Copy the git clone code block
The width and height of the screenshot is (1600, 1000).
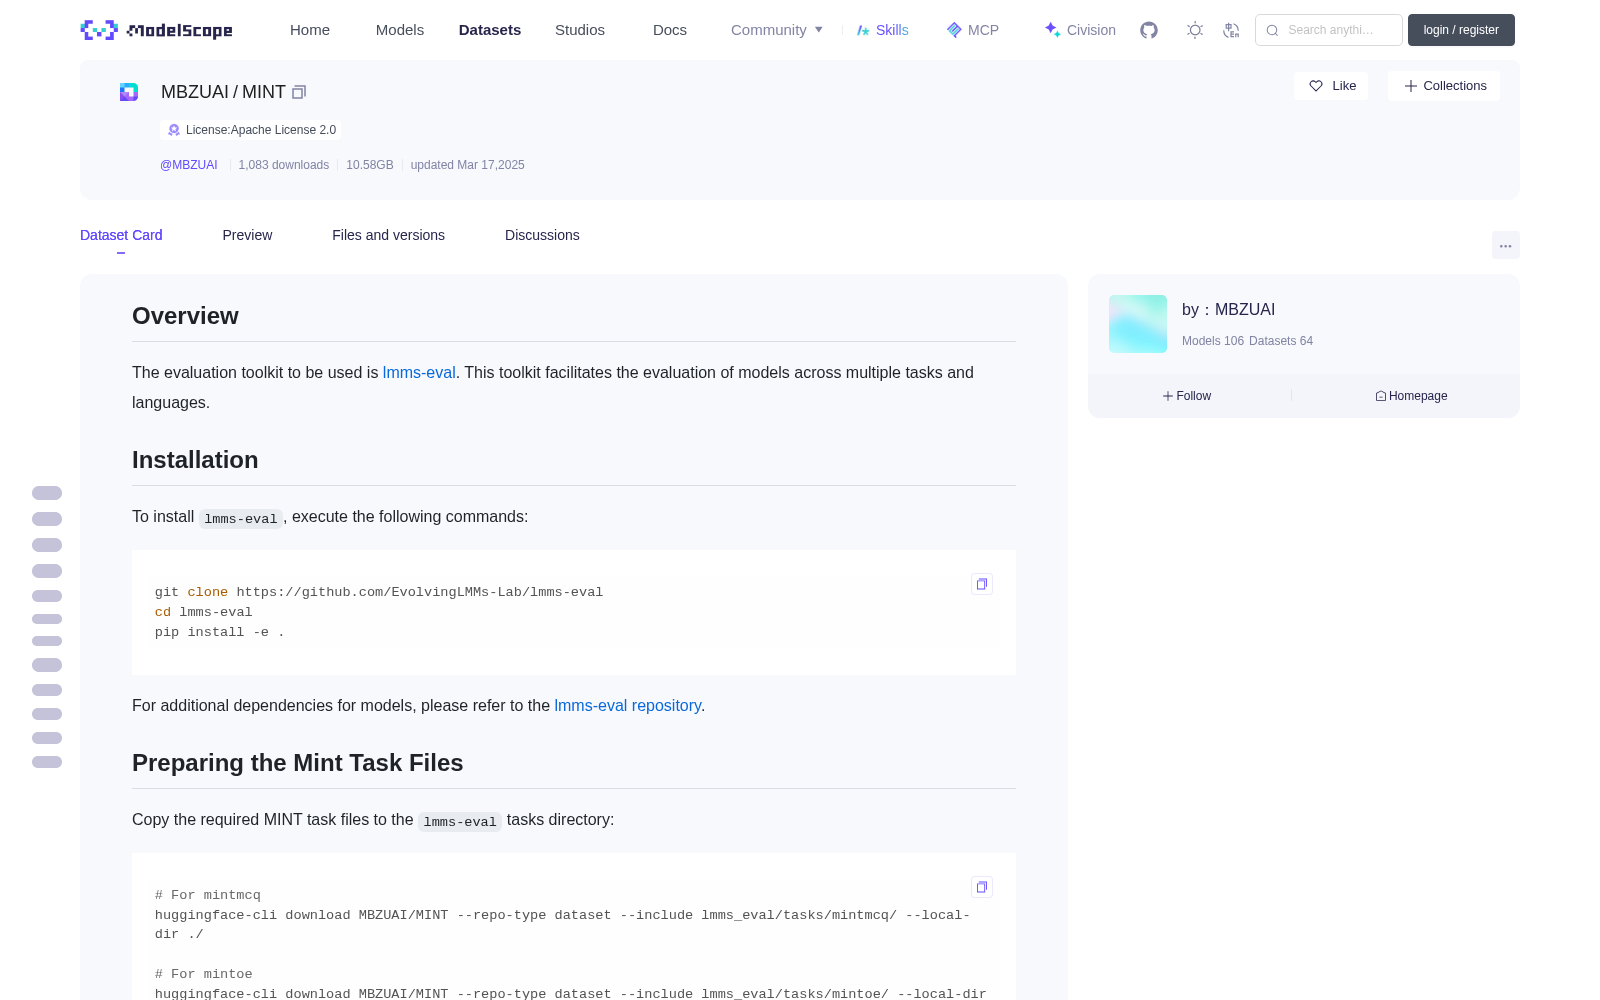(x=982, y=584)
